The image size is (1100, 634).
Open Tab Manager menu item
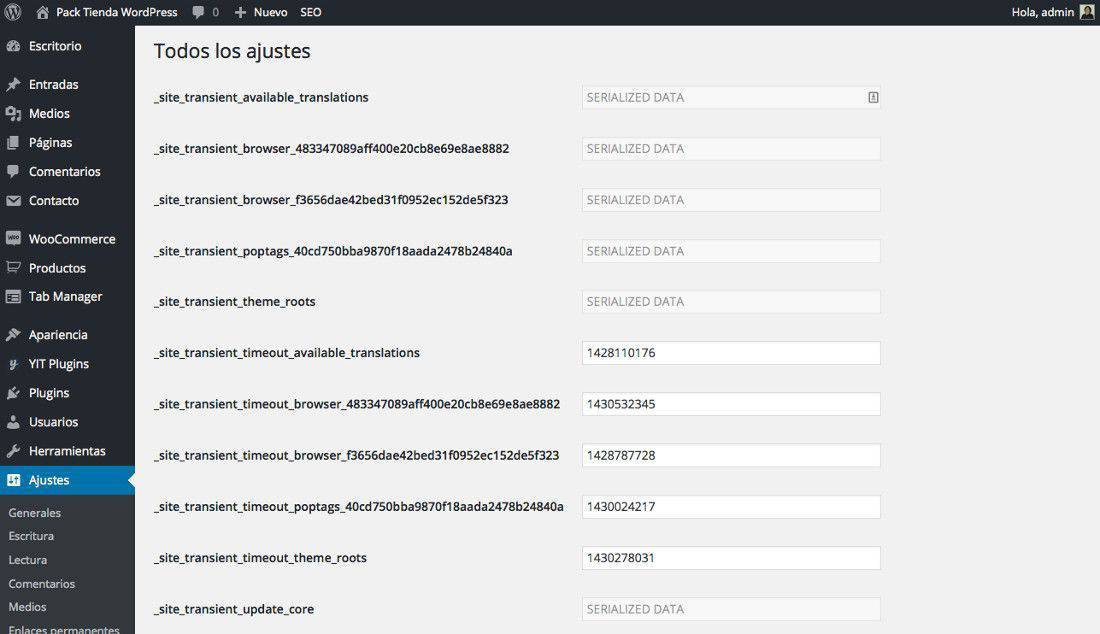click(x=67, y=297)
